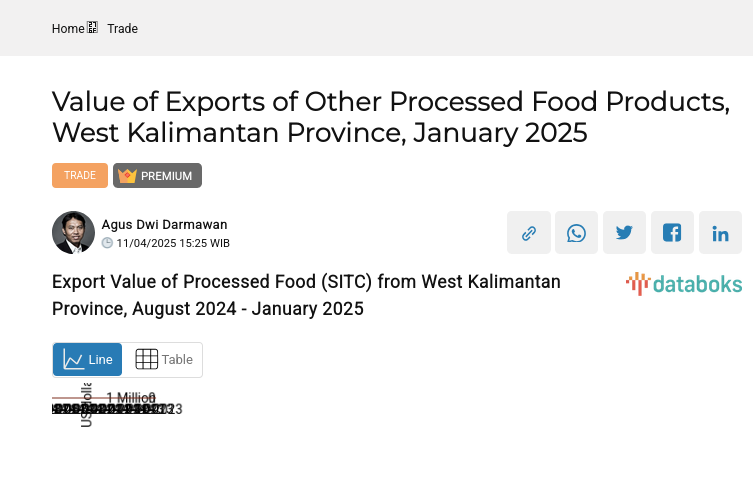Viewport: 753px width, 498px height.
Task: Click the clock icon beside the publish date
Action: tap(107, 243)
